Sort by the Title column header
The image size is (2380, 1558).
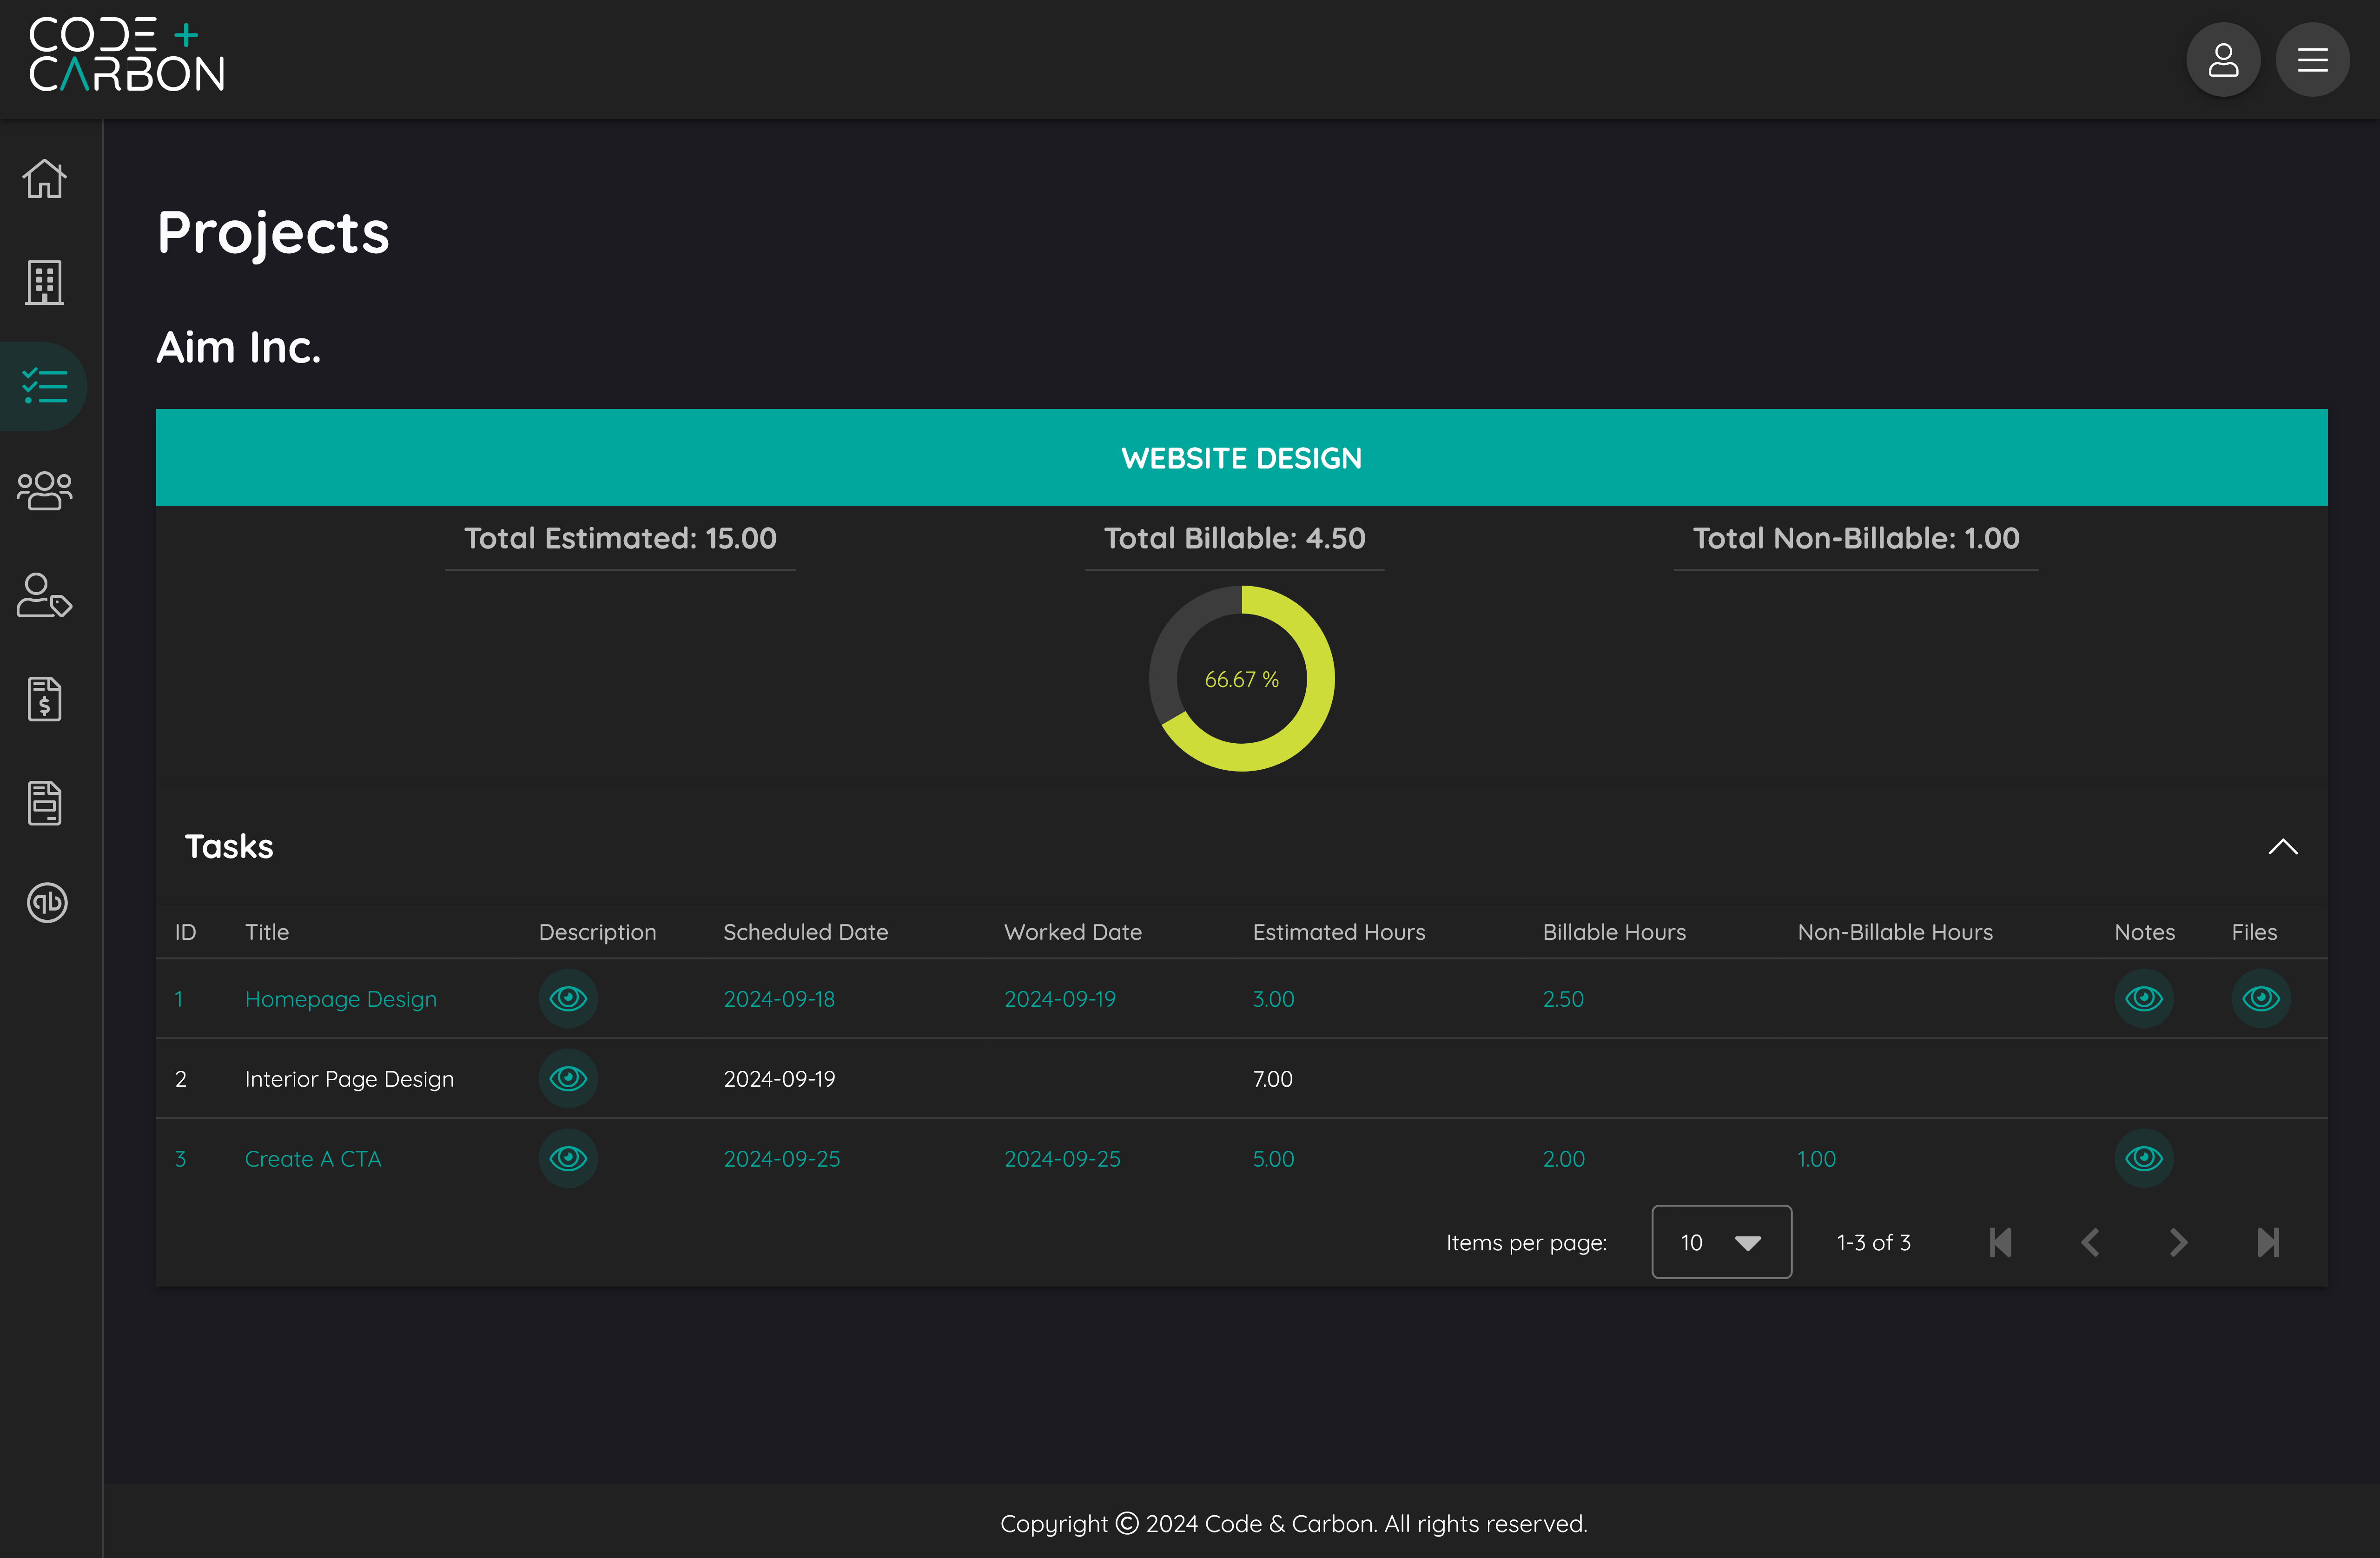click(x=267, y=932)
